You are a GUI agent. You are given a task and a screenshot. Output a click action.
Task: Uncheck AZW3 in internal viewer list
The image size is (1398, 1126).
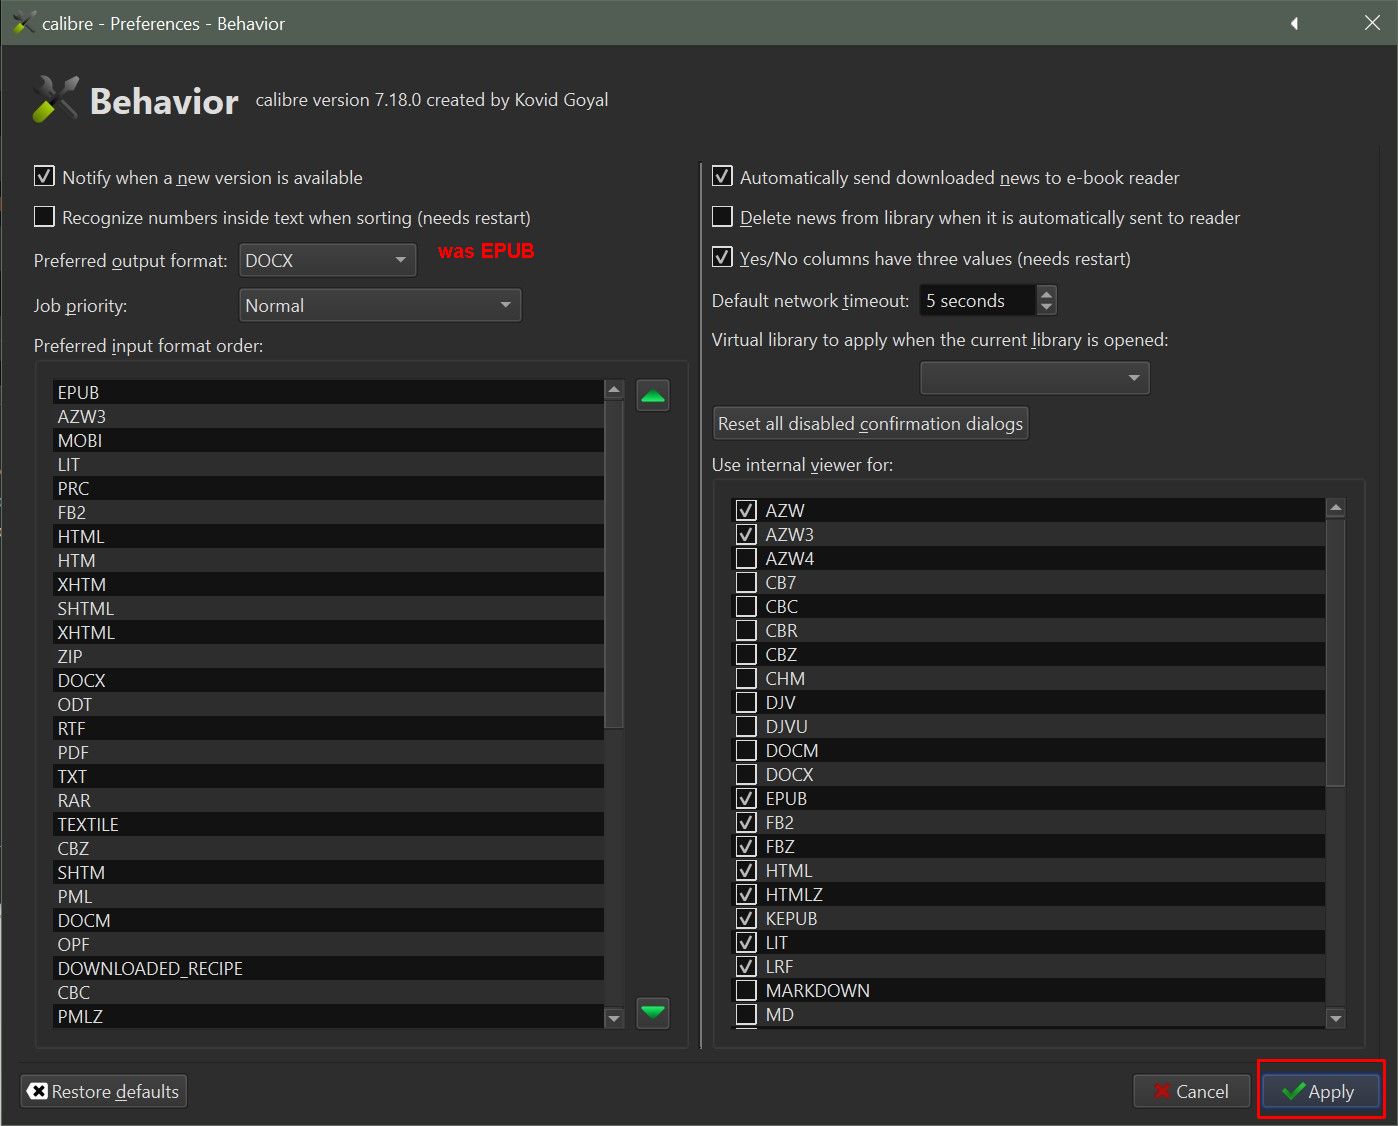tap(746, 534)
